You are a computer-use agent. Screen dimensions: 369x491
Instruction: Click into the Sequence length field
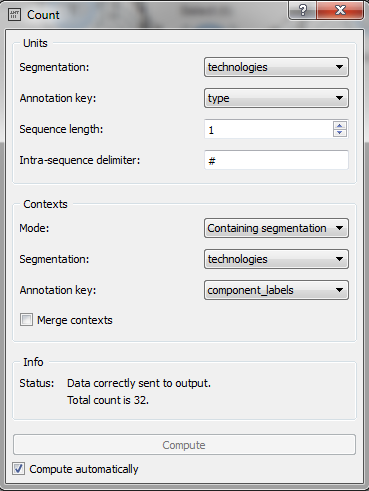pos(268,129)
